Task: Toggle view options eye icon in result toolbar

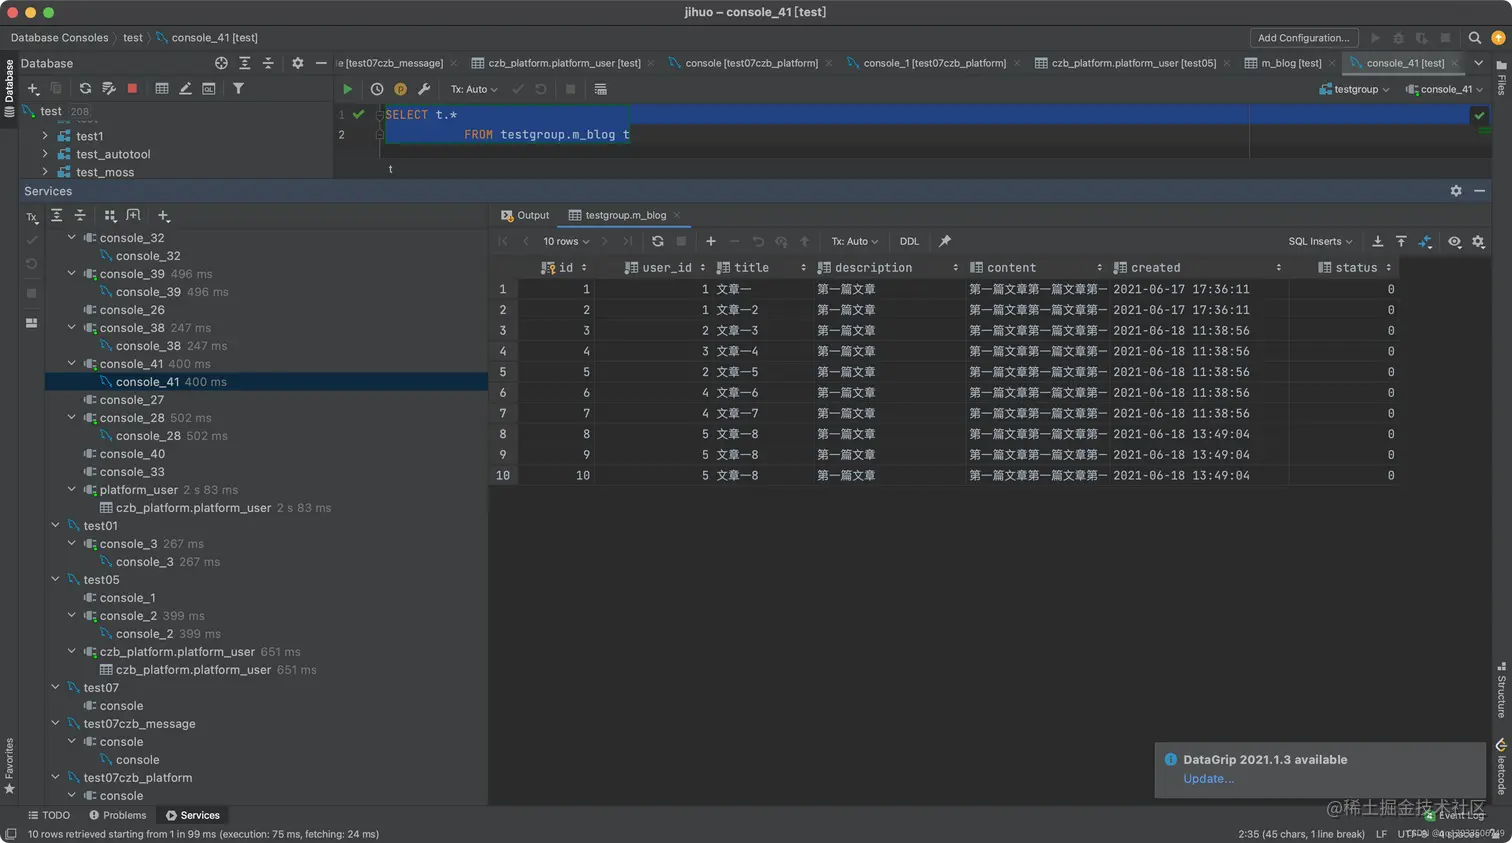Action: tap(1454, 241)
